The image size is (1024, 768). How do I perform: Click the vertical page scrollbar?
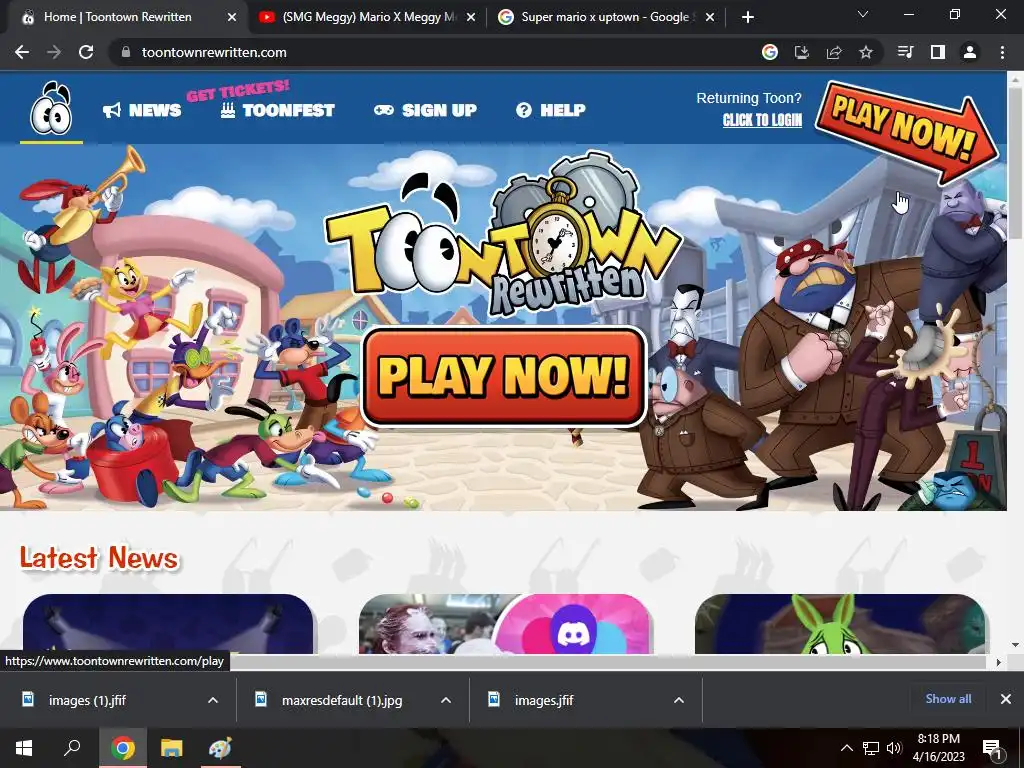pos(1015,163)
